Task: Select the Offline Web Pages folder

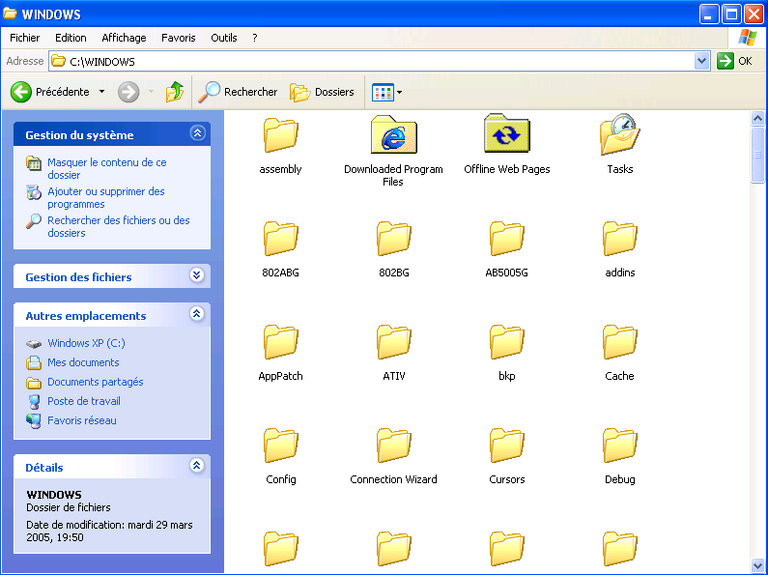Action: point(507,144)
